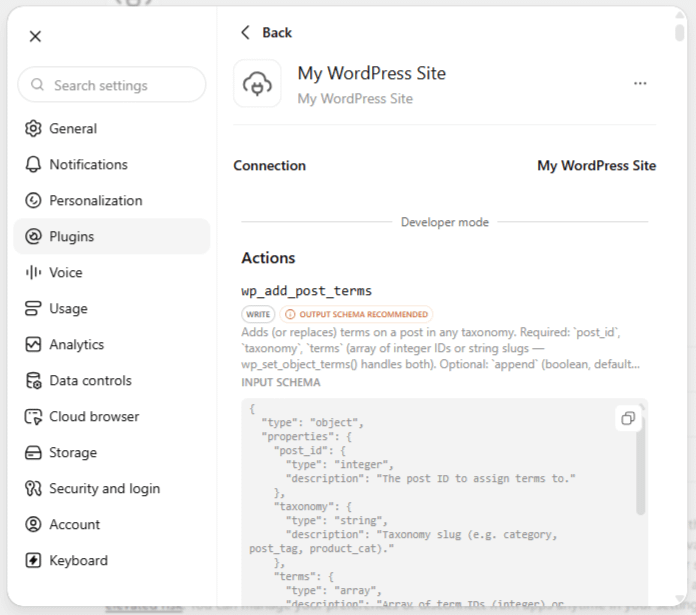Click the back chevron arrow
This screenshot has width=696, height=615.
[245, 32]
